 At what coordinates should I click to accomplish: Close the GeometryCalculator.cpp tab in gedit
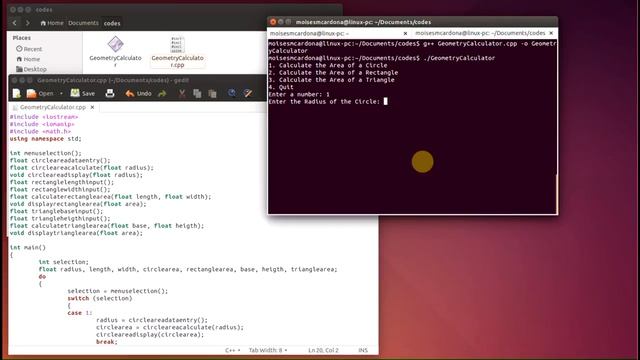point(92,107)
